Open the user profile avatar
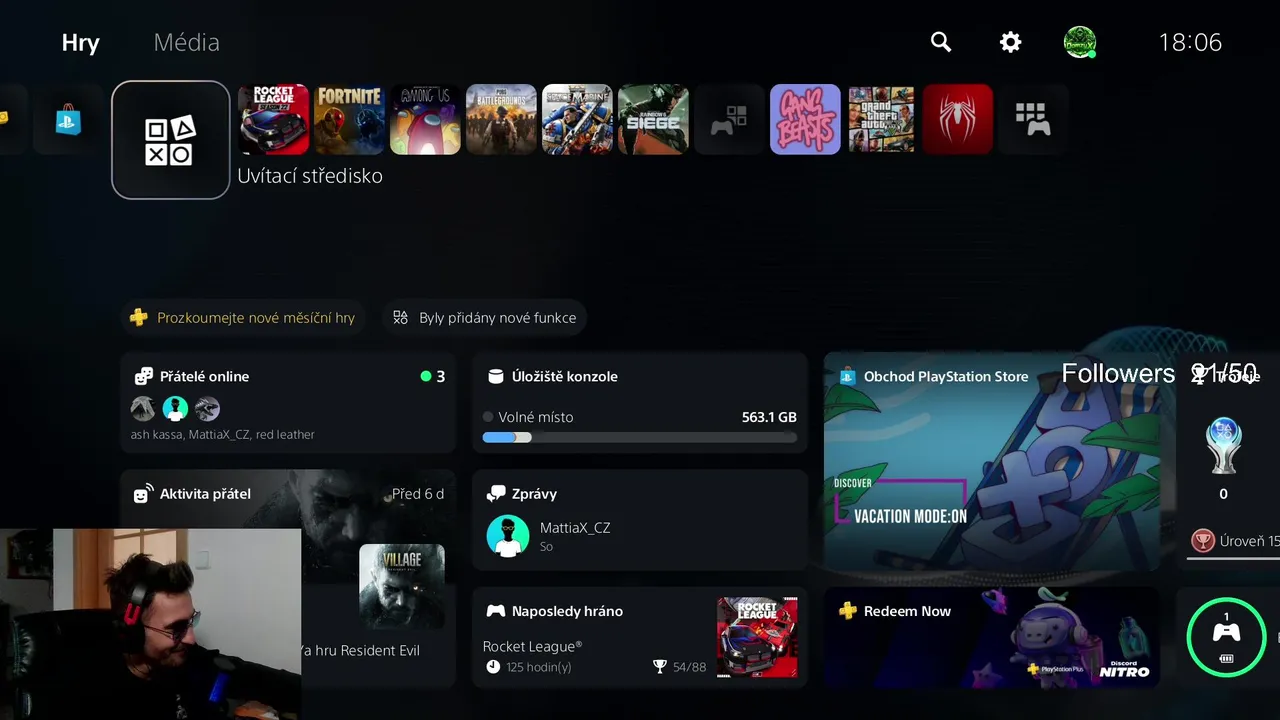The height and width of the screenshot is (720, 1280). point(1080,42)
